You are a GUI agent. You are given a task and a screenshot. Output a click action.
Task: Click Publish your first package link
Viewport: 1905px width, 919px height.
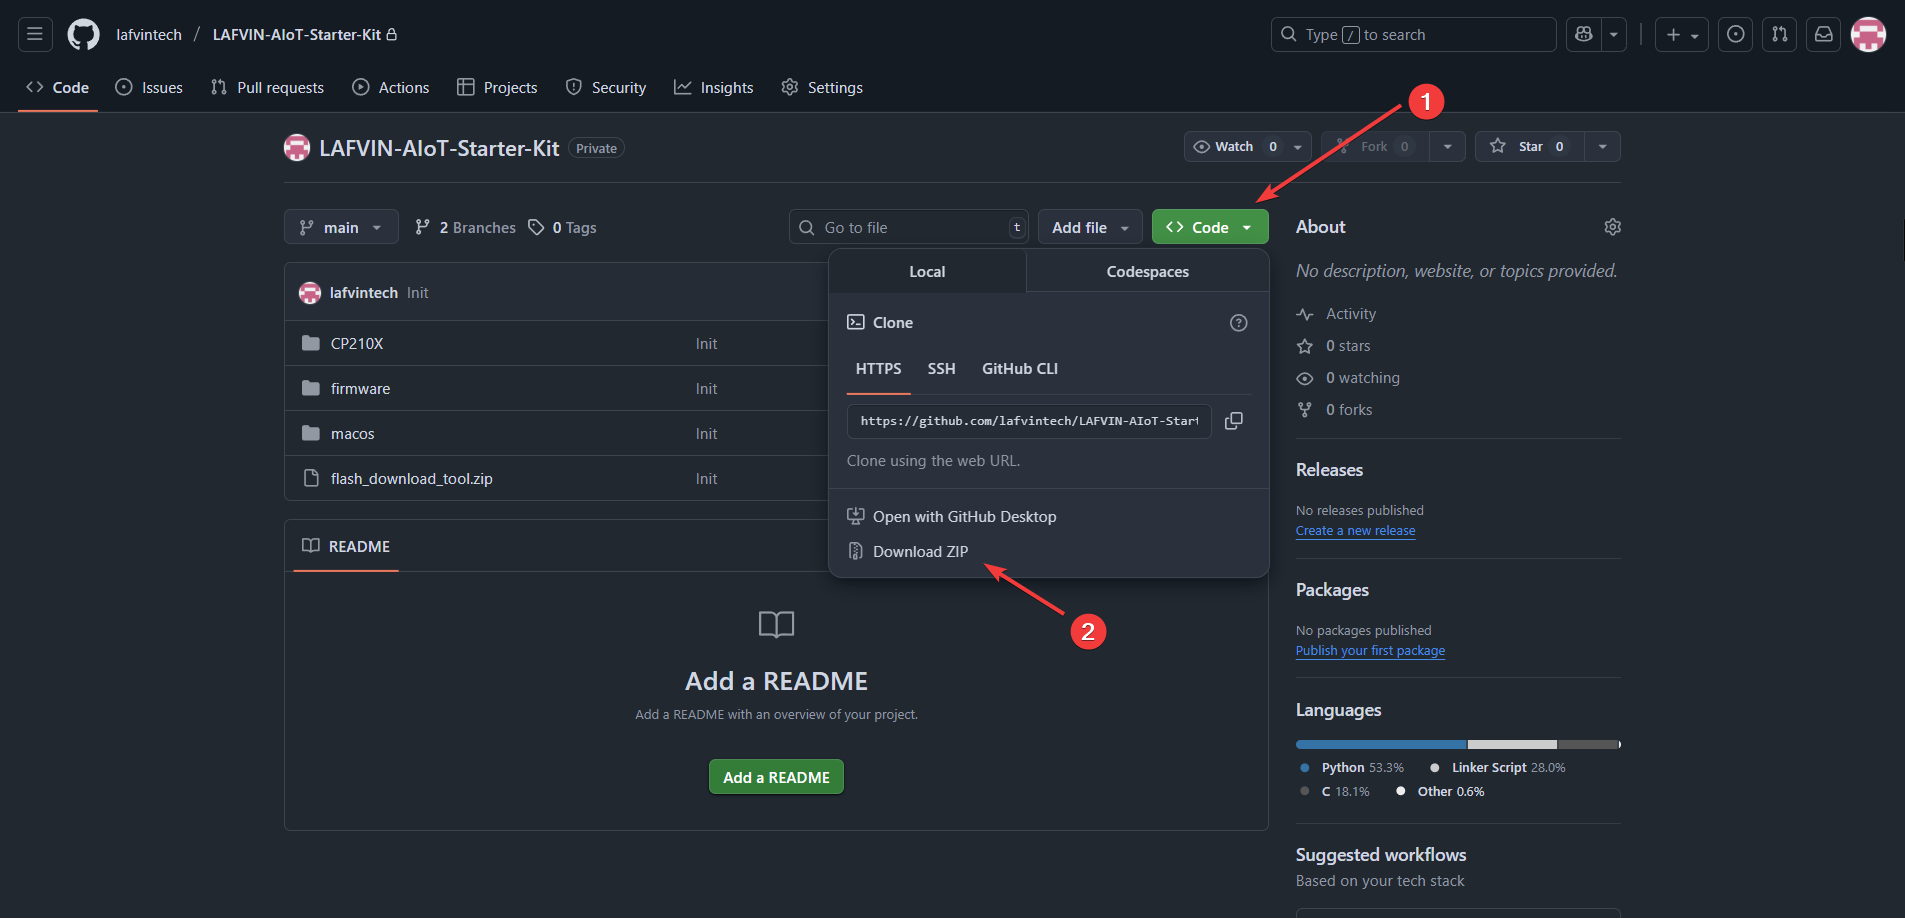tap(1370, 651)
